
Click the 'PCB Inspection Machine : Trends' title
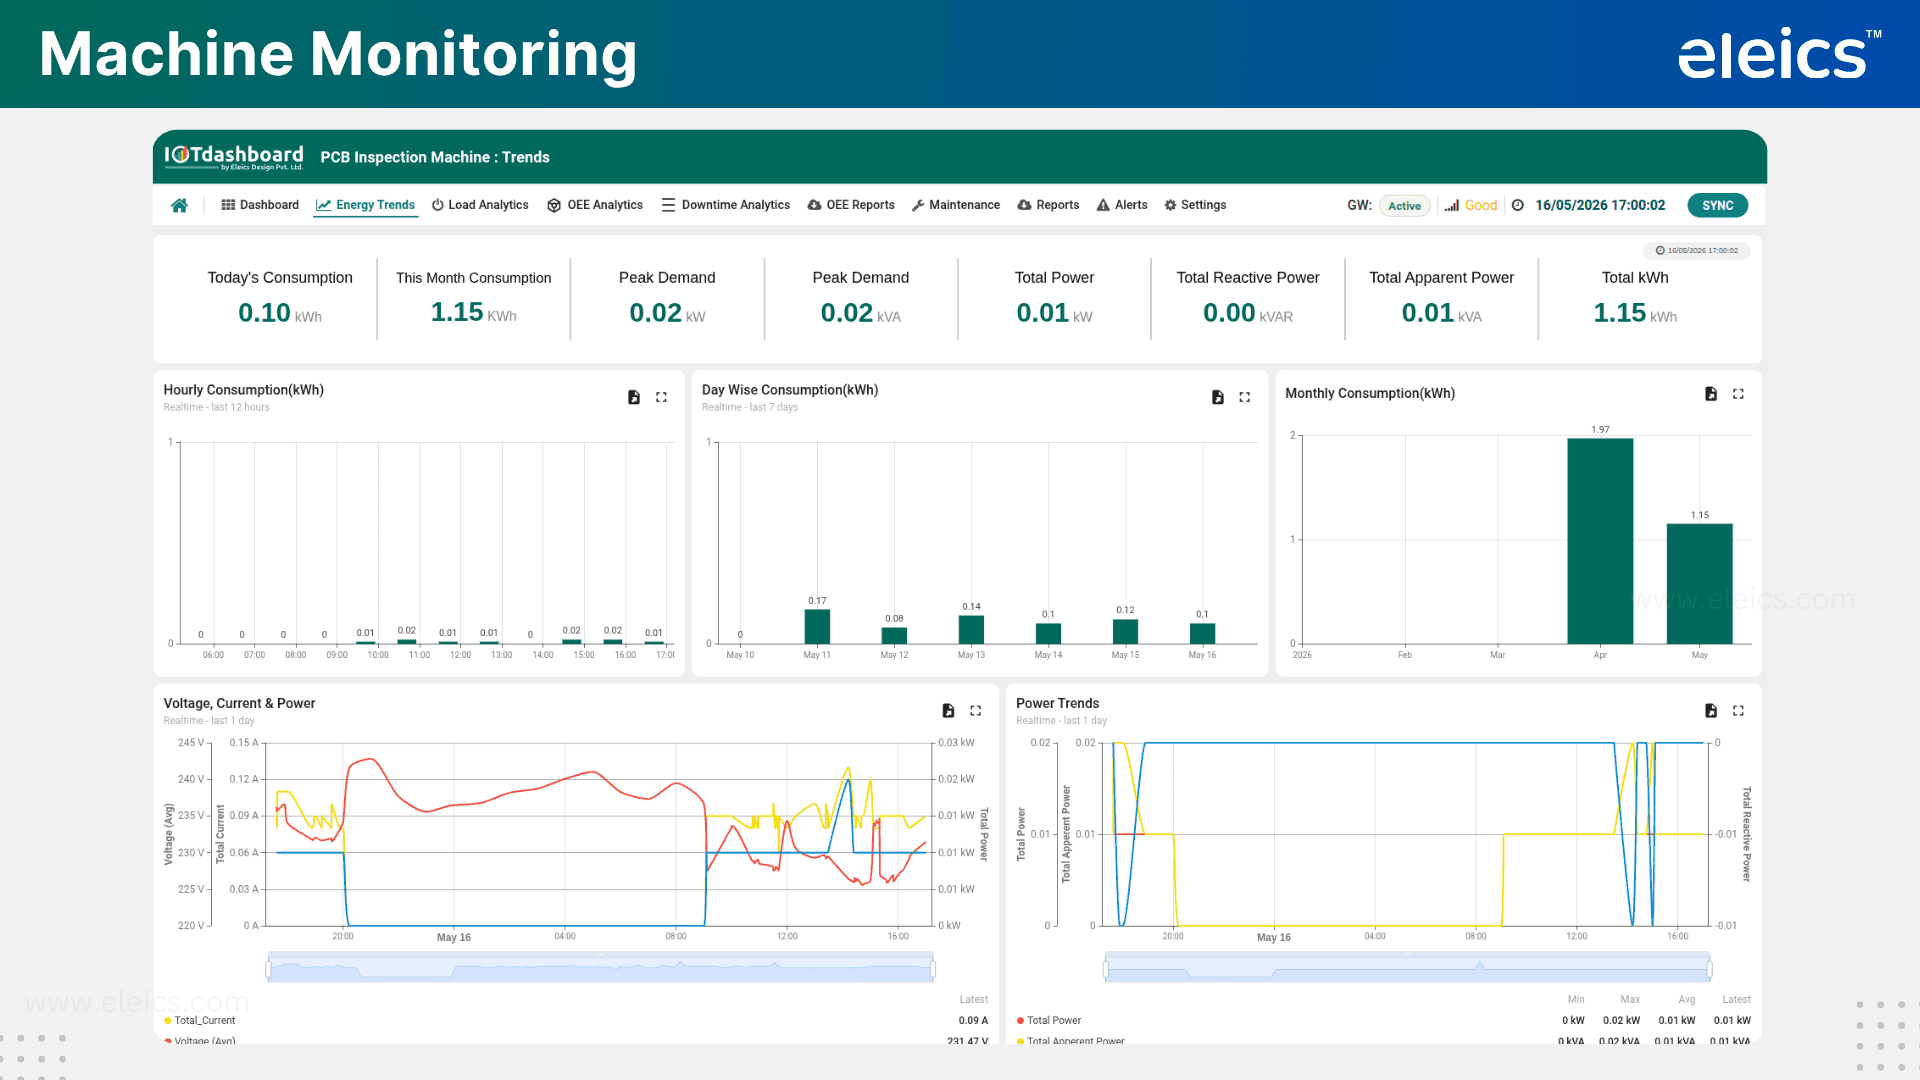(x=435, y=157)
